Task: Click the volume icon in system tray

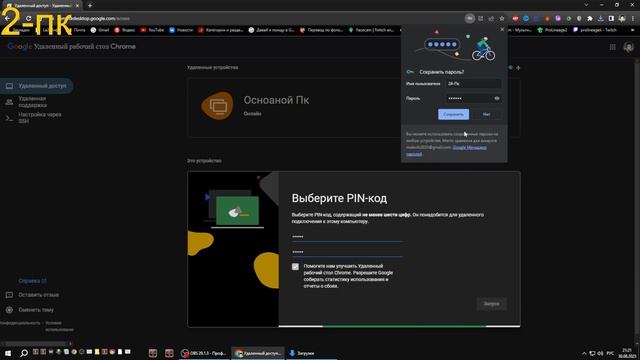Action: click(600, 353)
